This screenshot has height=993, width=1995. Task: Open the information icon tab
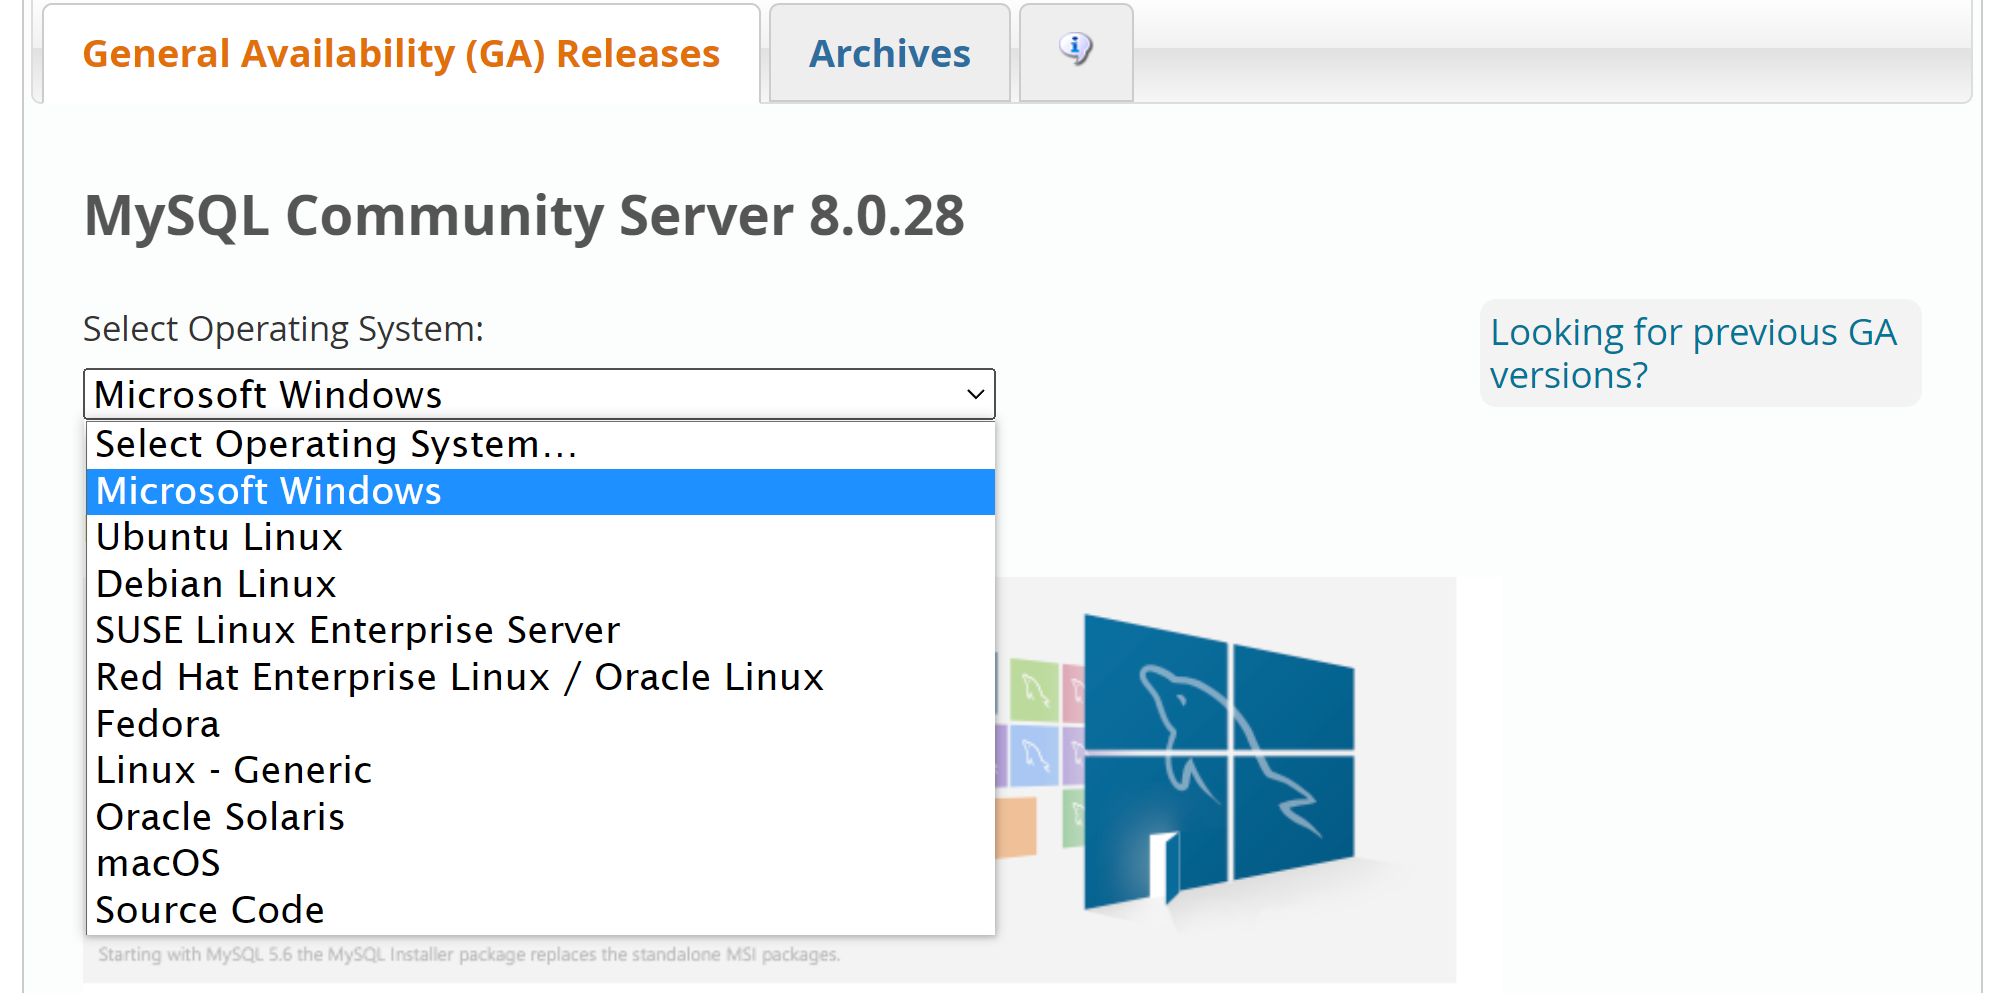tap(1076, 52)
